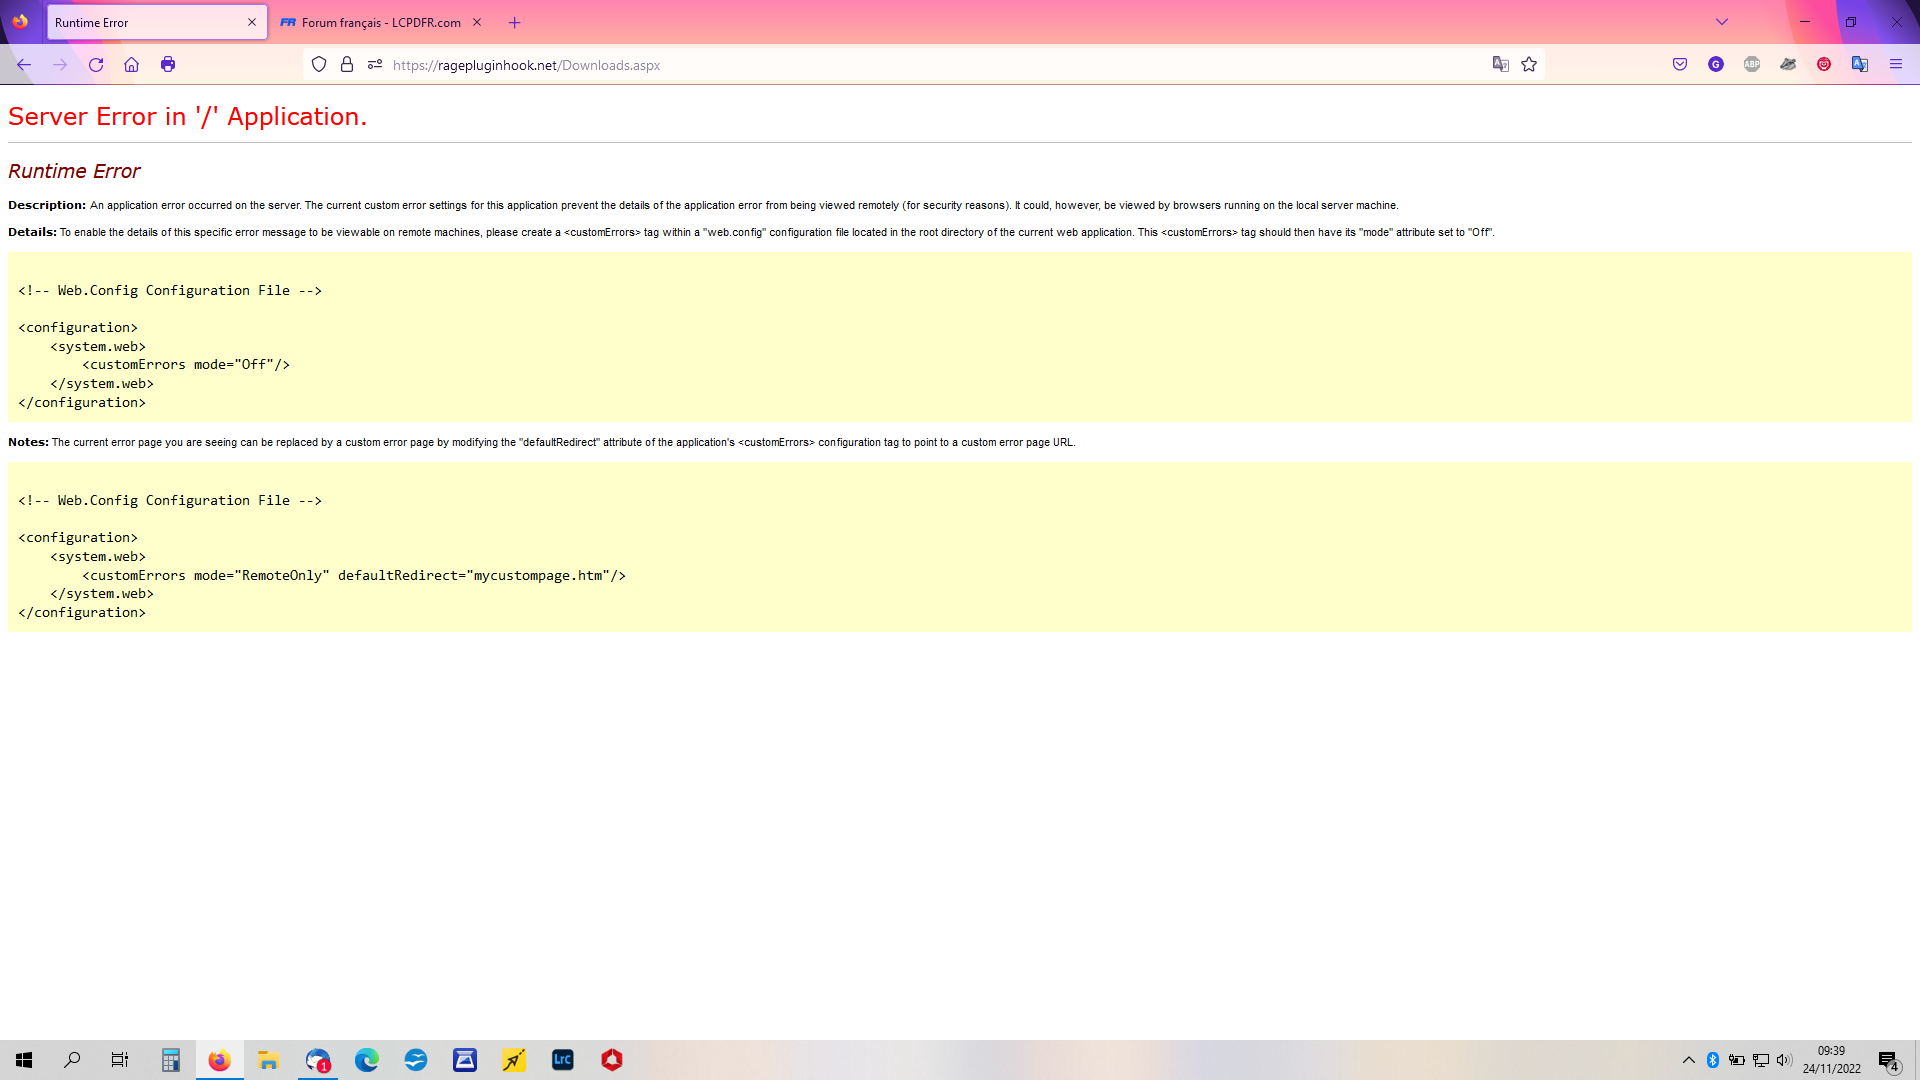The width and height of the screenshot is (1920, 1080).
Task: Open tracking protection shield icon
Action: (x=319, y=65)
